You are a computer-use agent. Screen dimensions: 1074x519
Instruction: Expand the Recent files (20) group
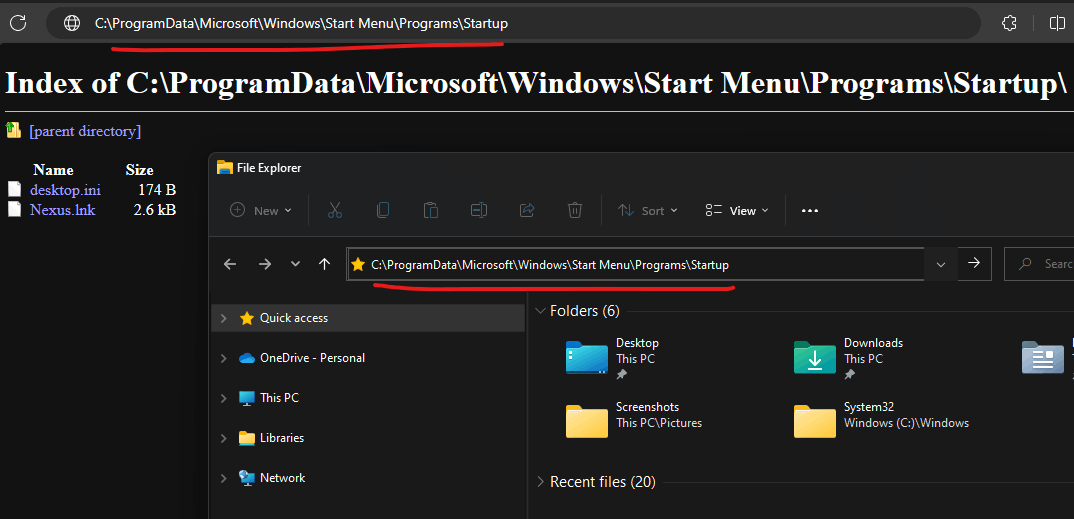click(540, 482)
